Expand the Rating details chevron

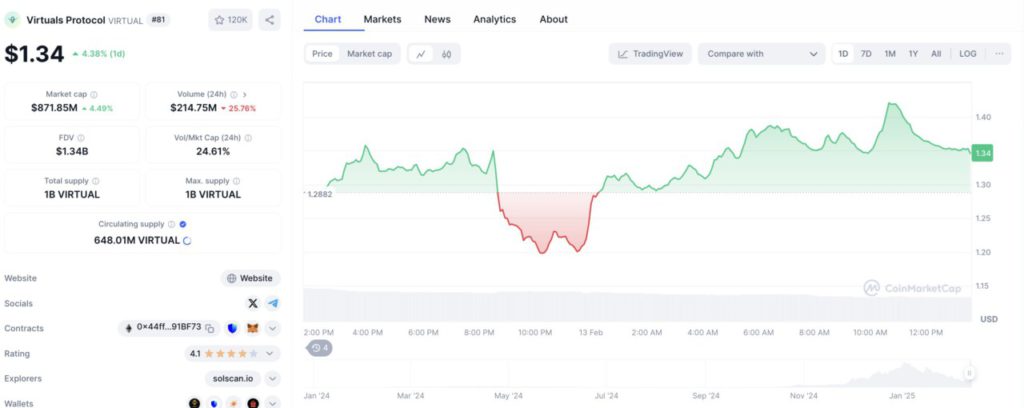click(x=273, y=354)
